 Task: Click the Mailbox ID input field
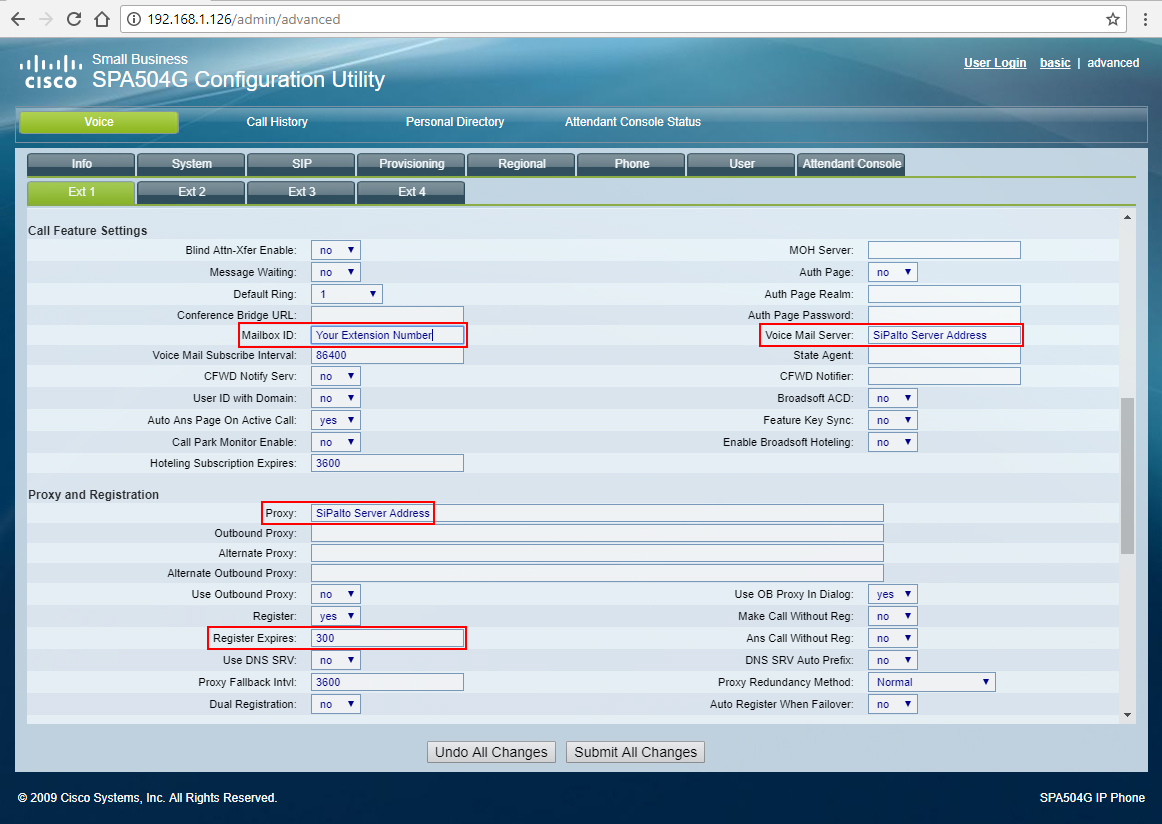[387, 335]
